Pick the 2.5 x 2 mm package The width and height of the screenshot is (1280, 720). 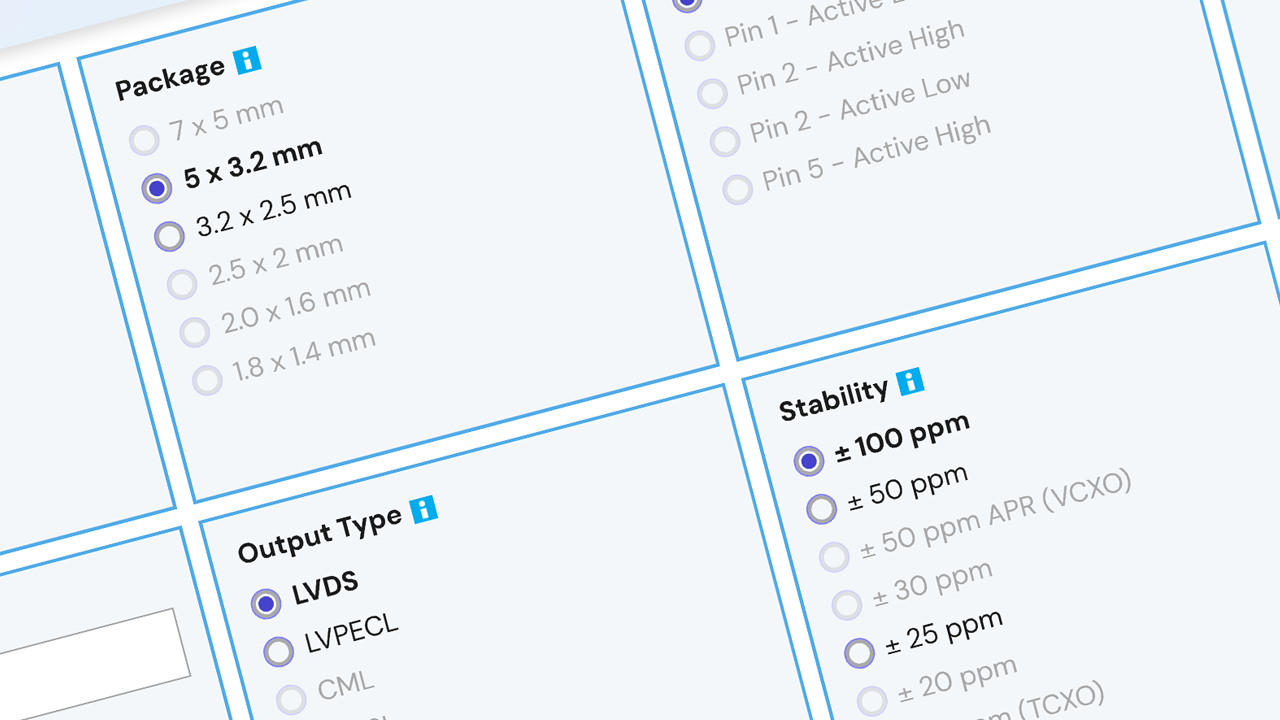182,284
